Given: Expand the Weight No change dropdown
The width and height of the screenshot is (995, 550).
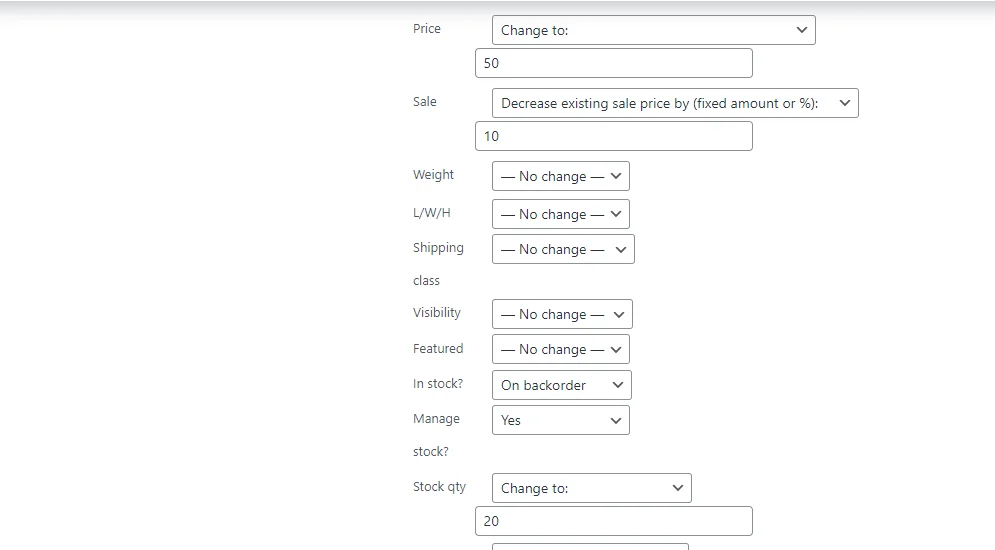Looking at the screenshot, I should coord(560,176).
